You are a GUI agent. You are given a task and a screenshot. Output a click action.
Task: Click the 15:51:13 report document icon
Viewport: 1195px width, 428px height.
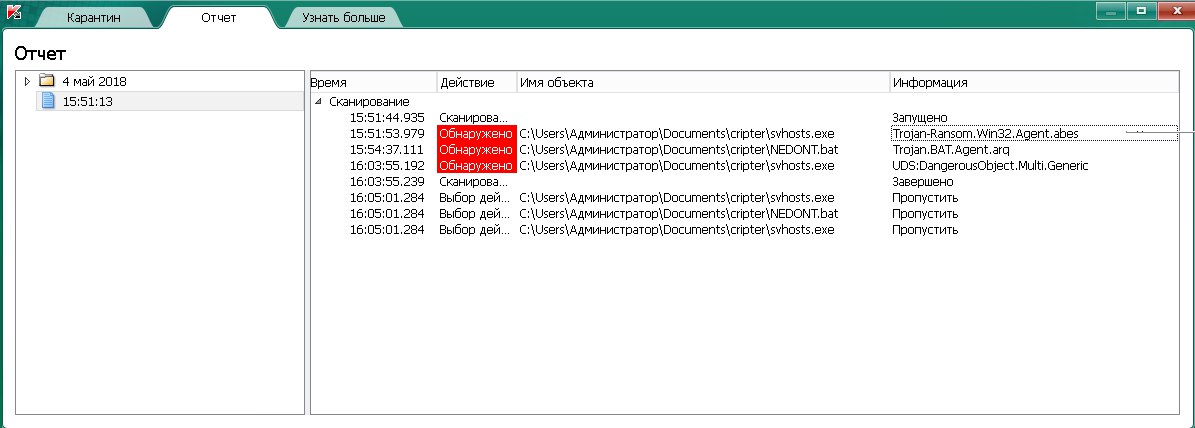tap(48, 101)
